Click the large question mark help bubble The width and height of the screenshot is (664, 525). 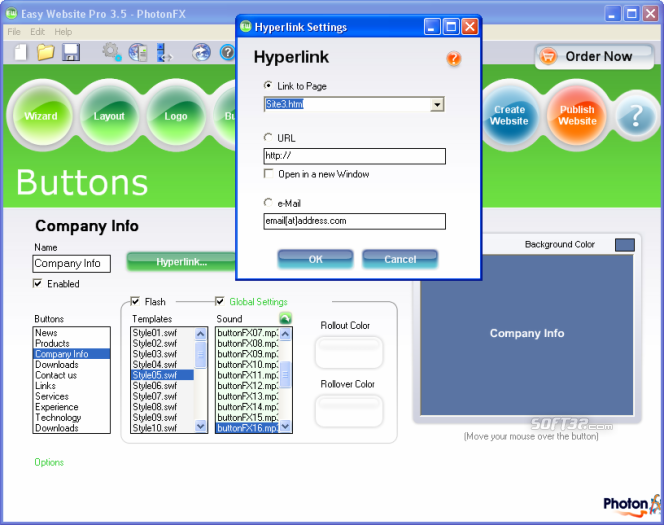[x=636, y=115]
